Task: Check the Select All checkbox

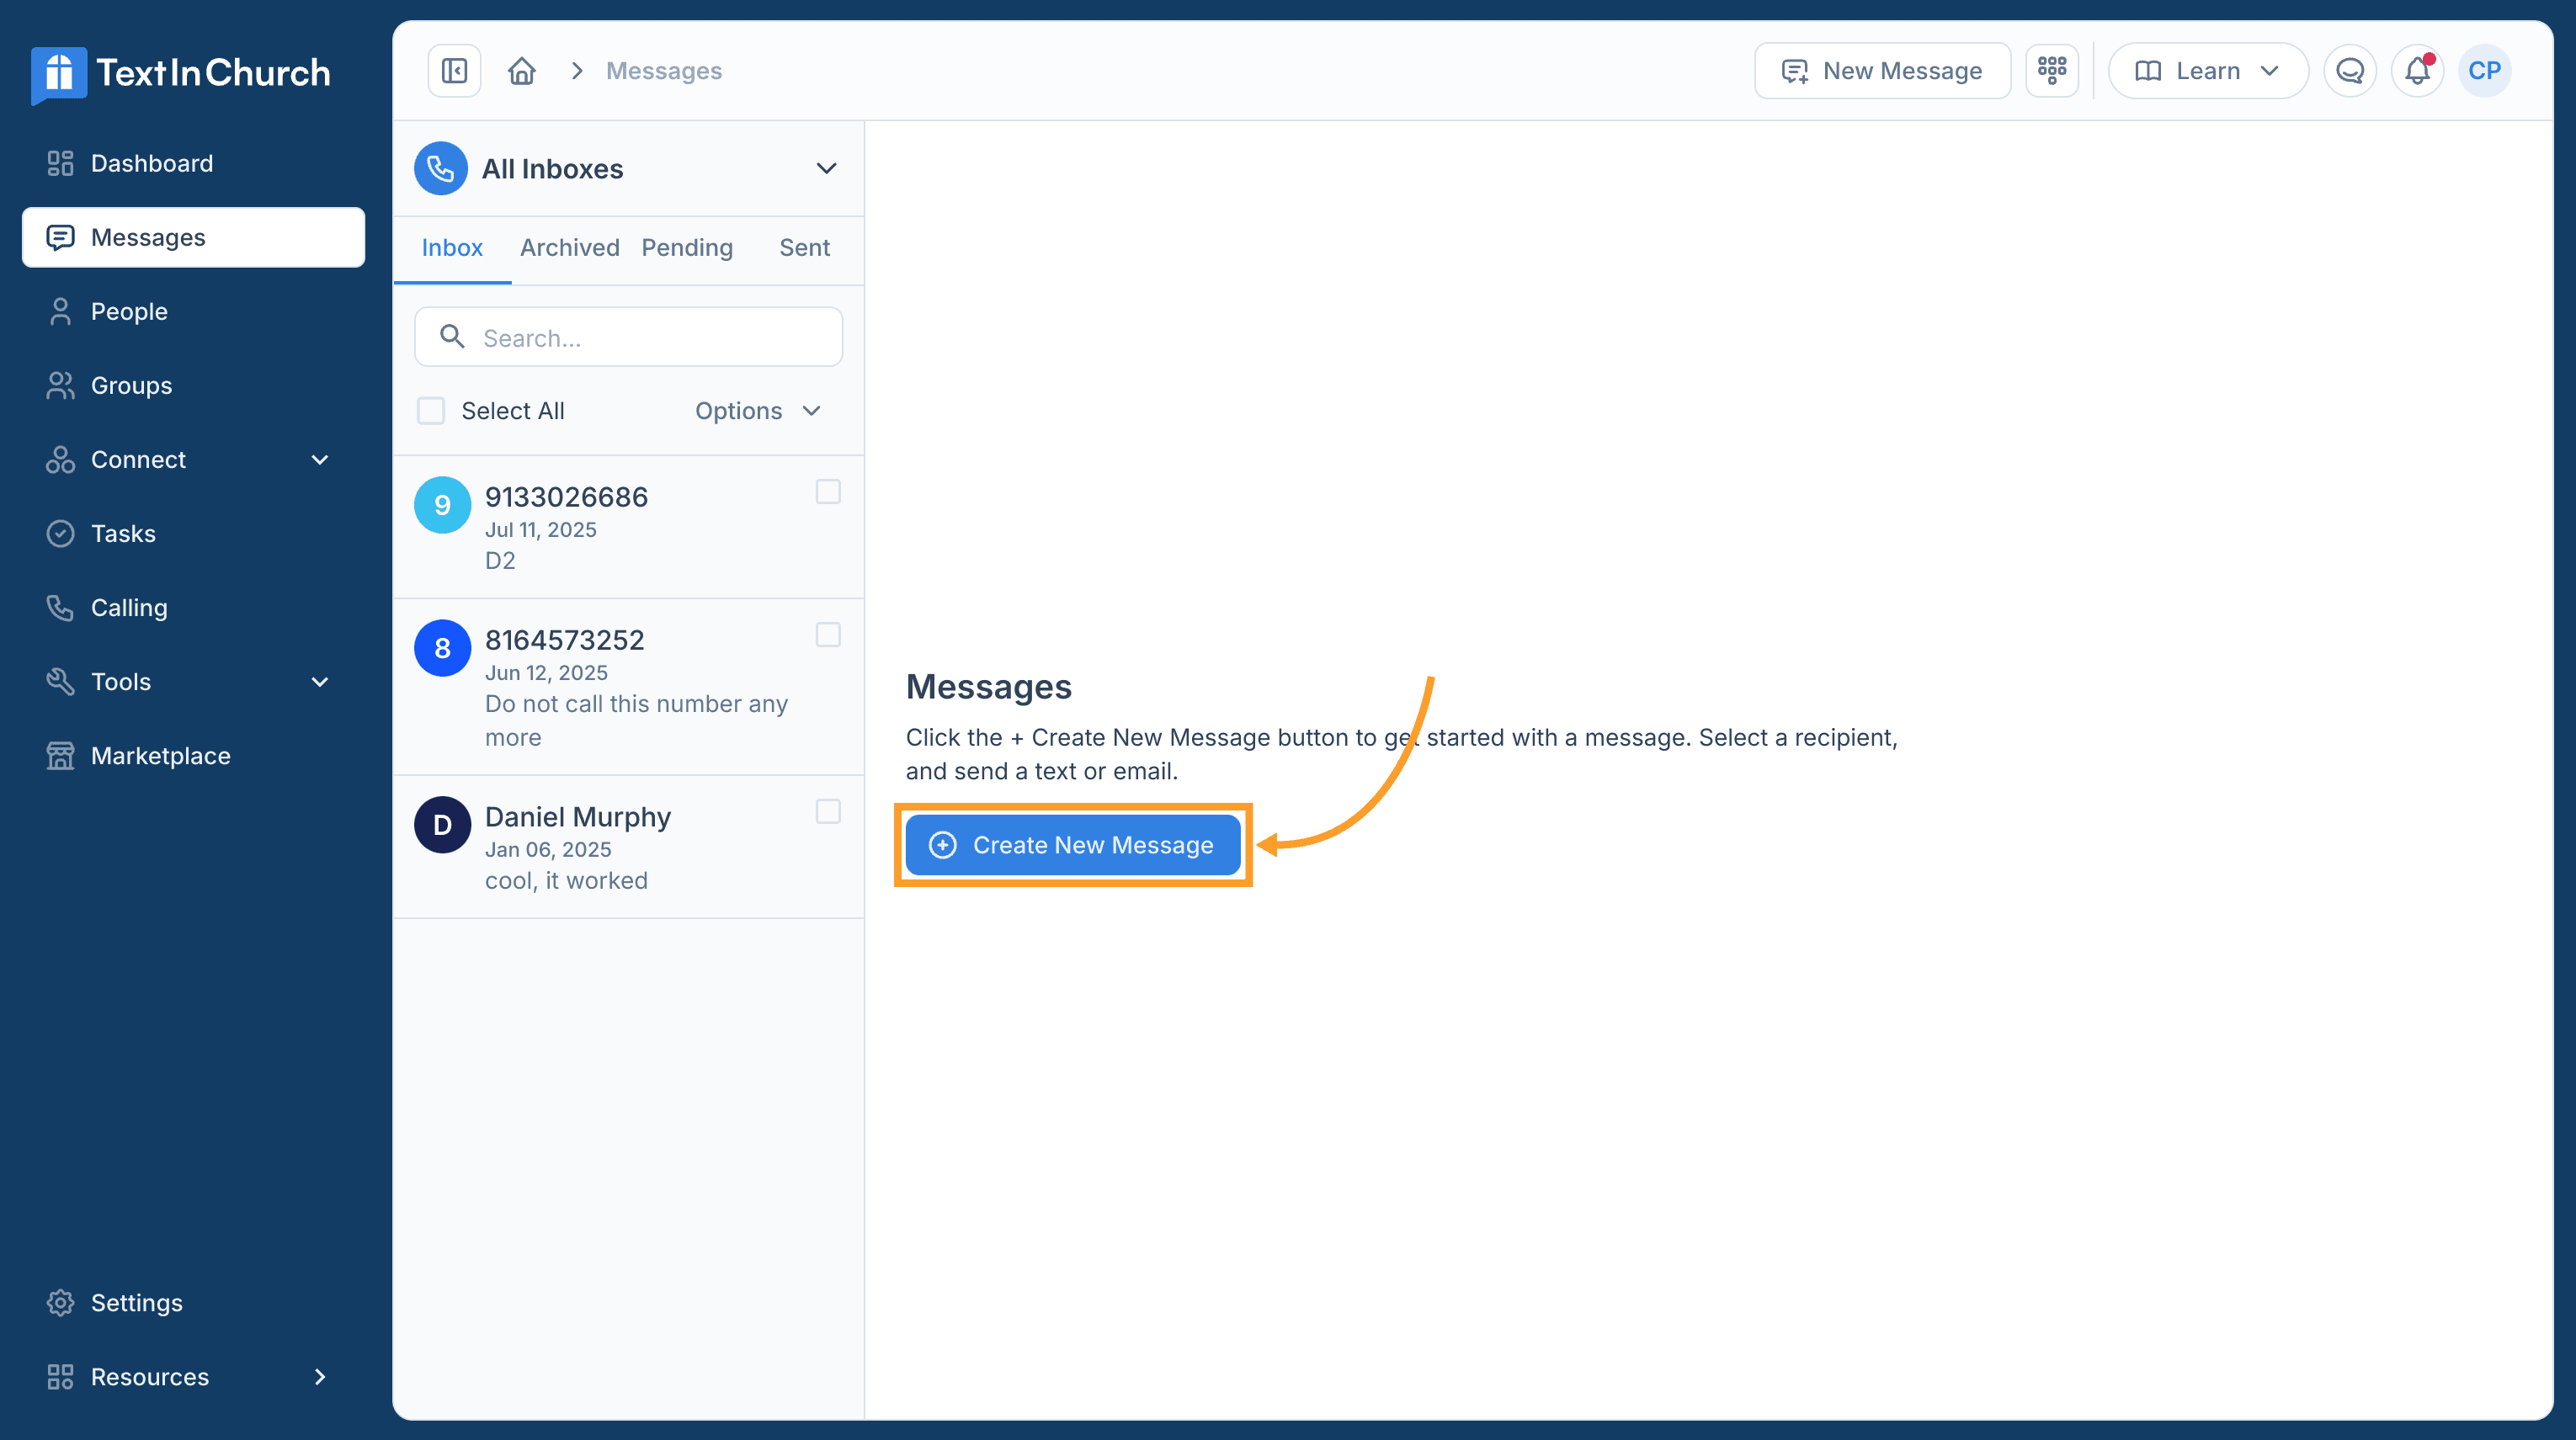Action: click(431, 411)
